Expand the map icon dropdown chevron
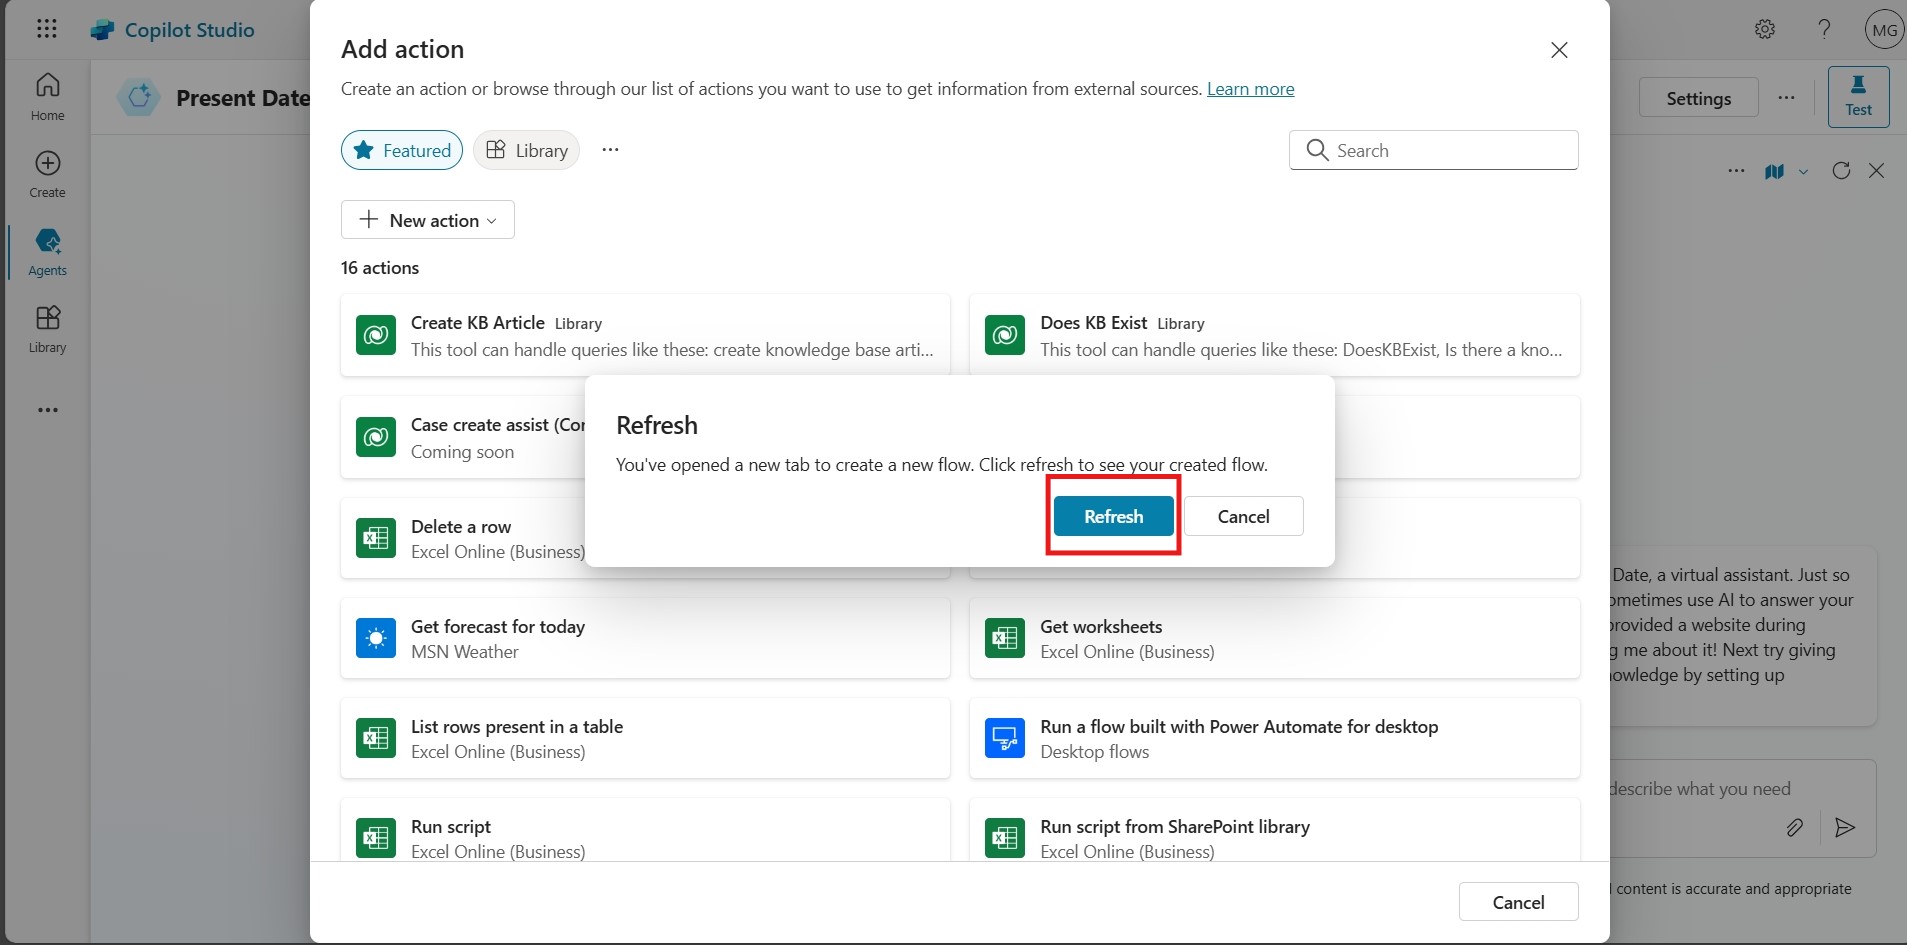 (1803, 172)
